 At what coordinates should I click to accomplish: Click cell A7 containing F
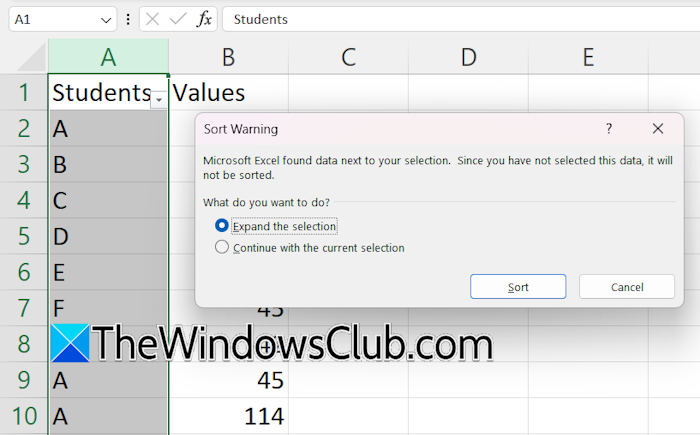click(108, 308)
